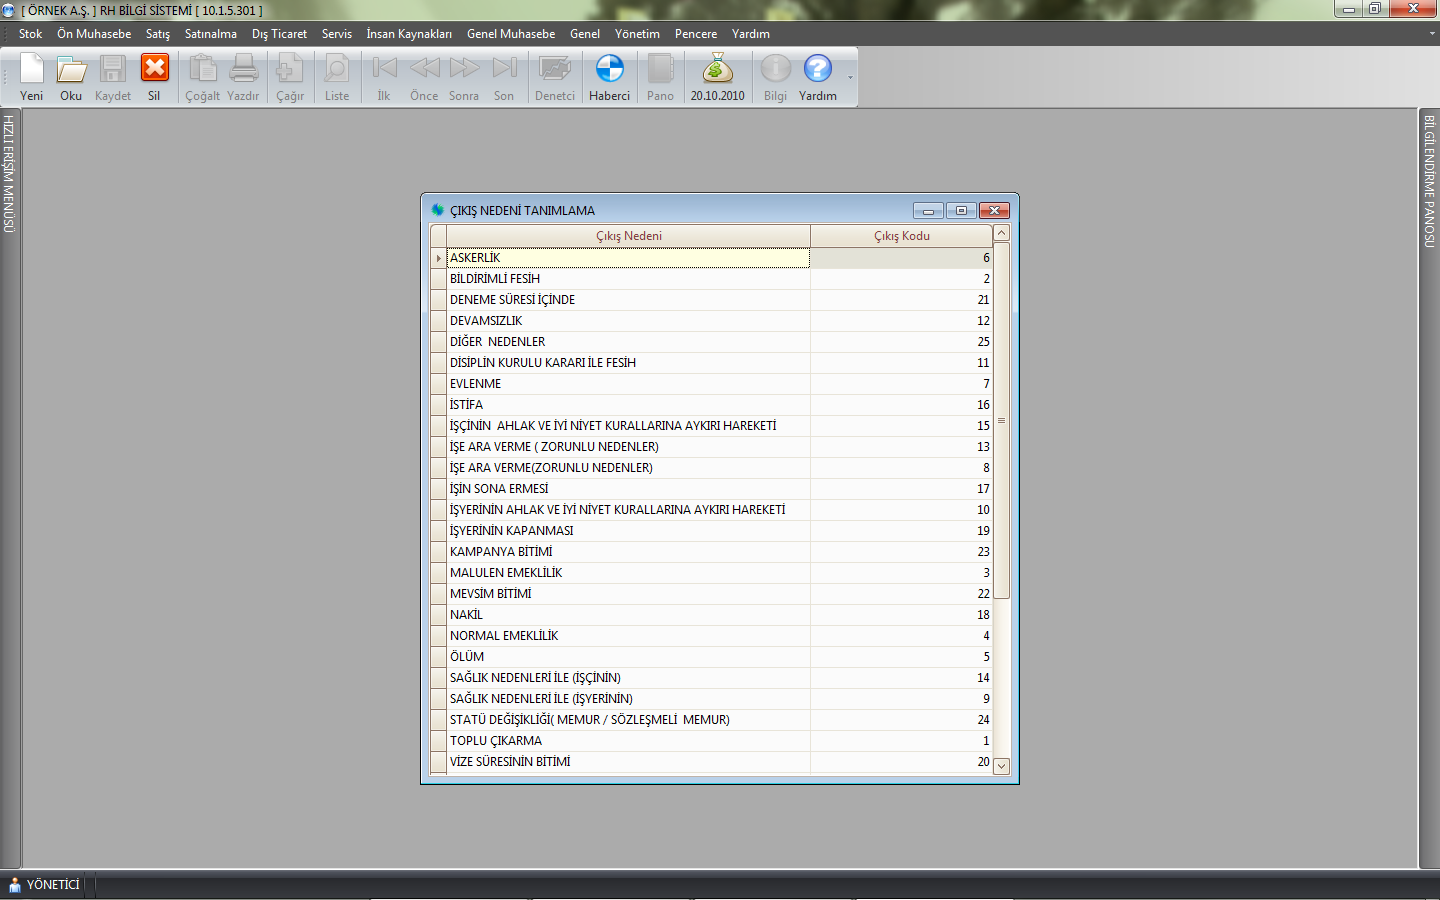1440x900 pixels.
Task: Click the Kaydet save icon
Action: point(113,77)
